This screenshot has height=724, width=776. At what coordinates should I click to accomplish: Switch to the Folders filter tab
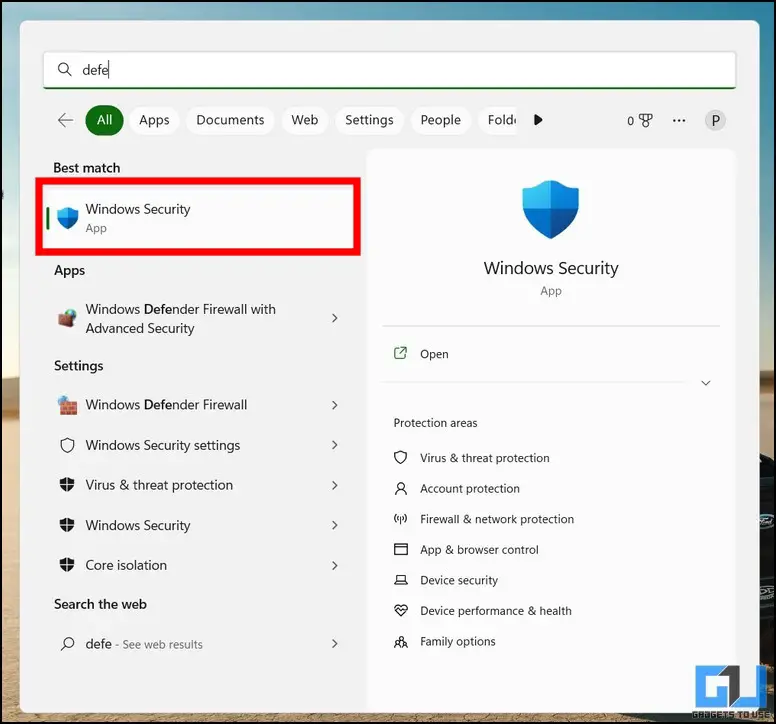pyautogui.click(x=498, y=120)
